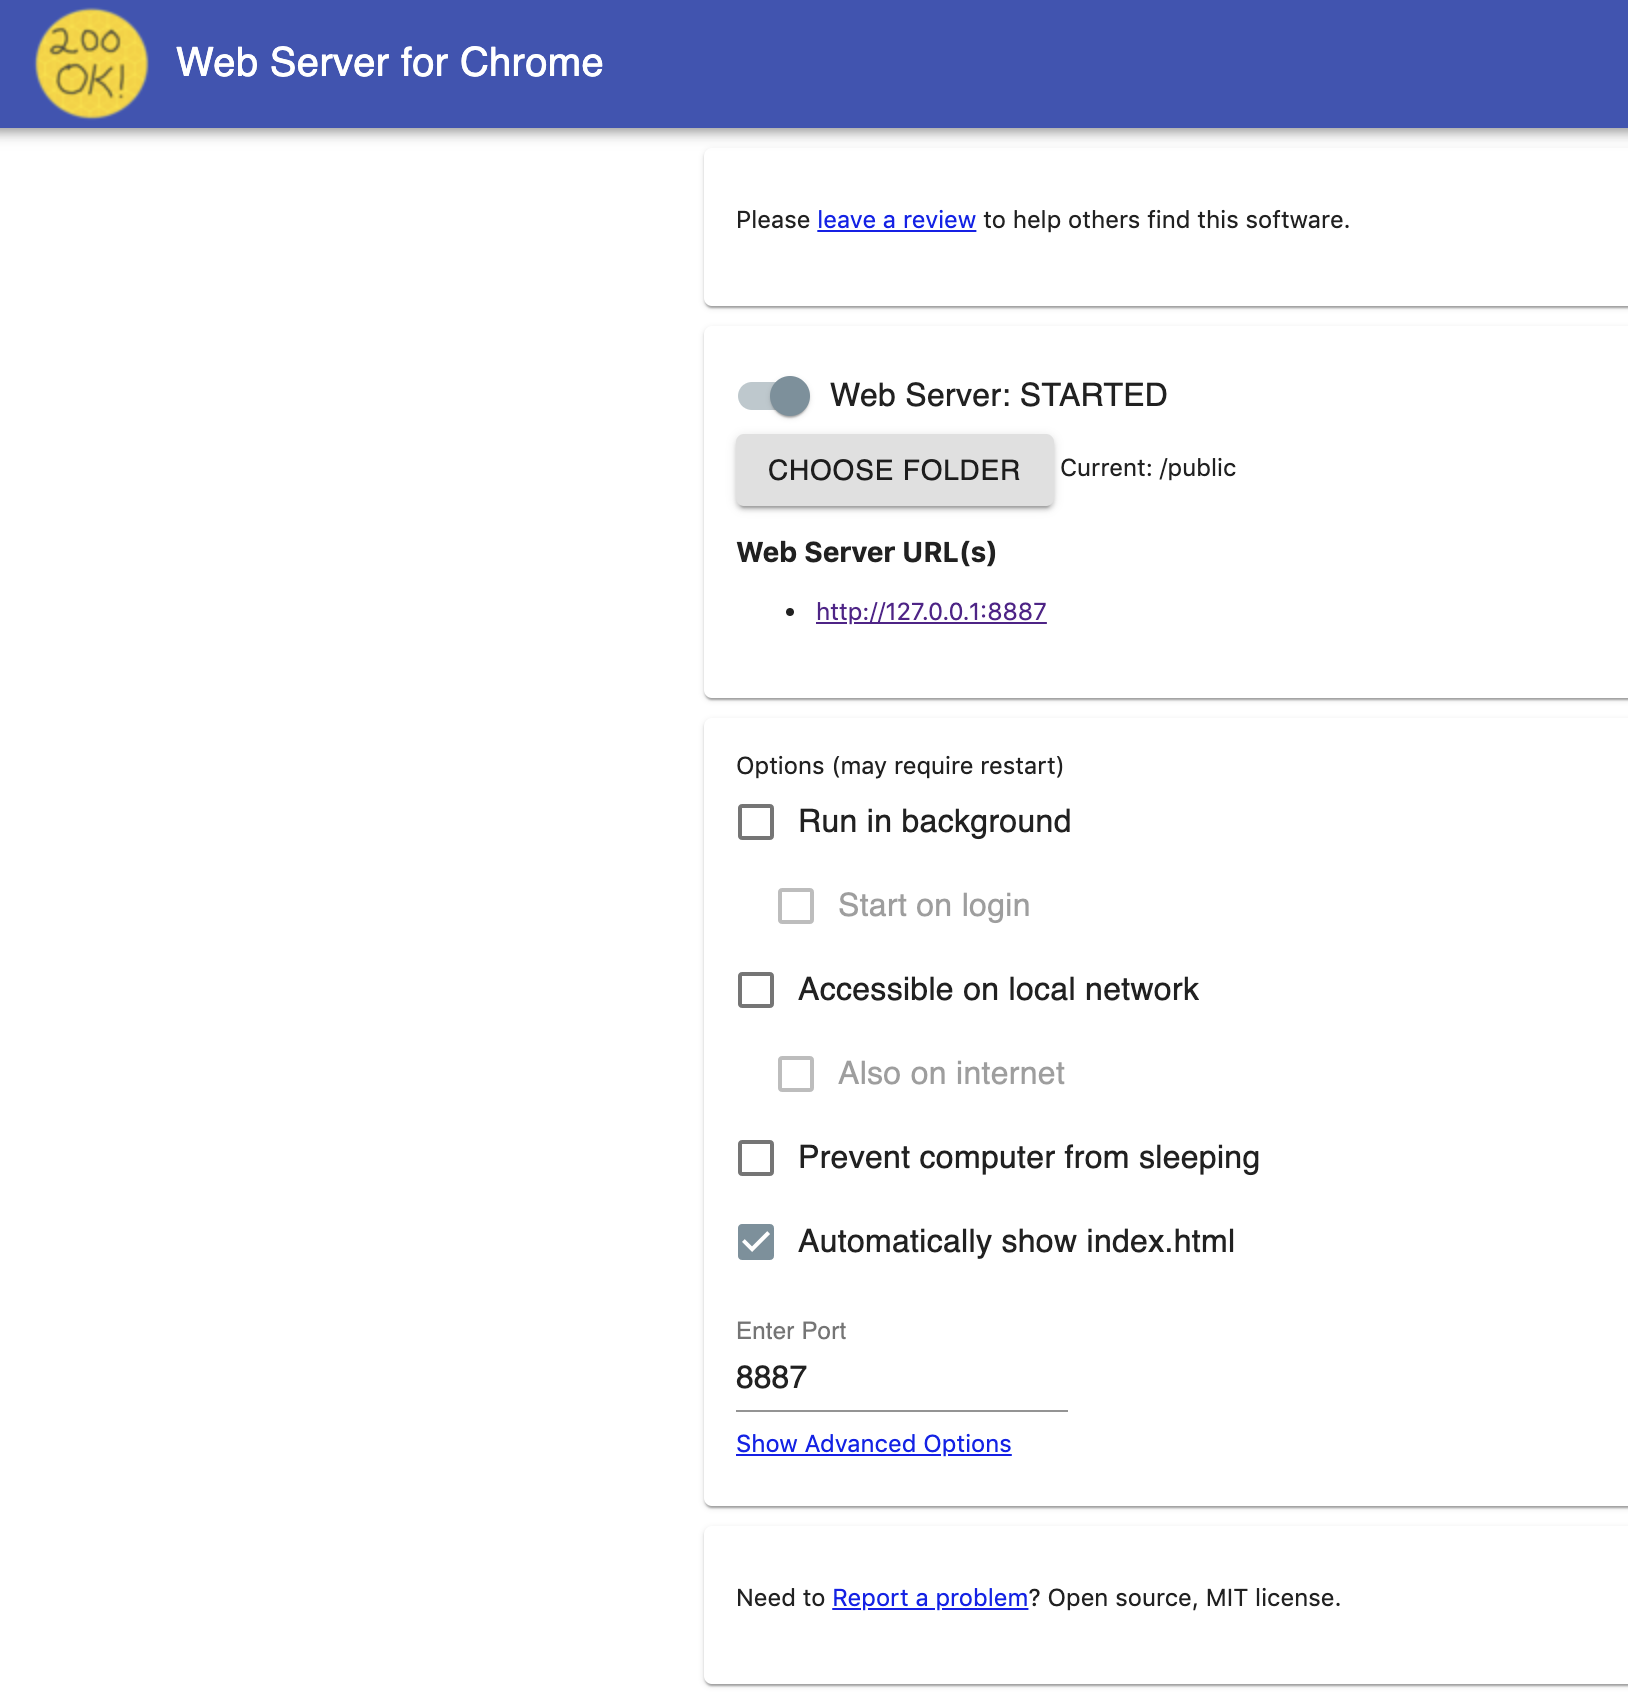Click the Current: /public folder text
Image resolution: width=1628 pixels, height=1704 pixels.
[x=1148, y=468]
